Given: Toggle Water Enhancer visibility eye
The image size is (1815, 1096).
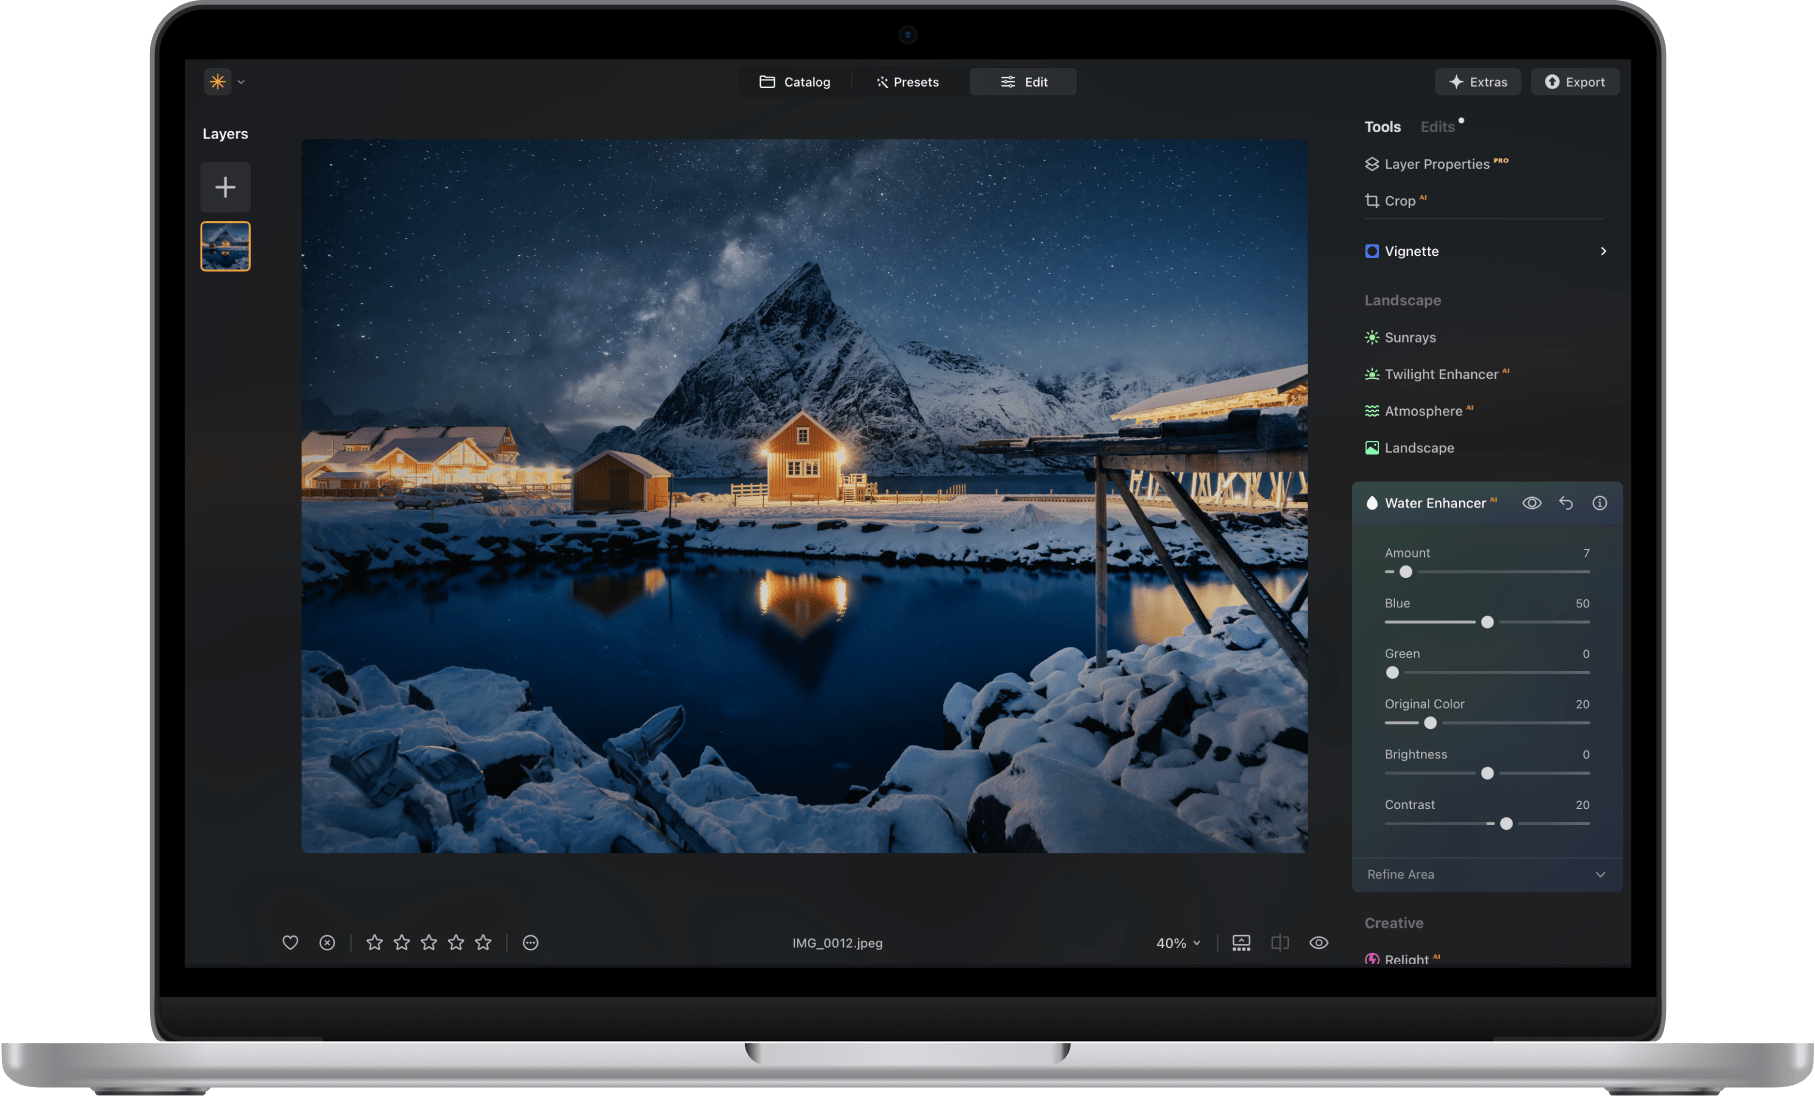Looking at the screenshot, I should coord(1532,503).
